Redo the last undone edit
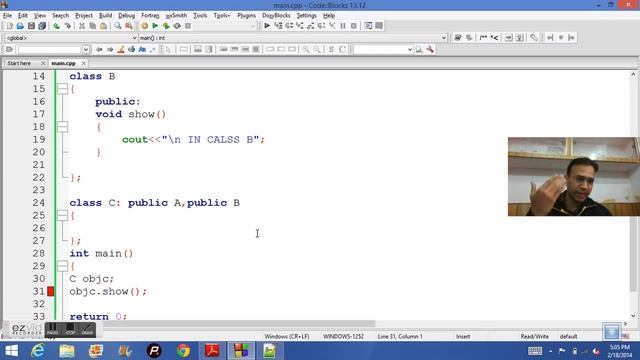The image size is (640, 360). click(67, 26)
